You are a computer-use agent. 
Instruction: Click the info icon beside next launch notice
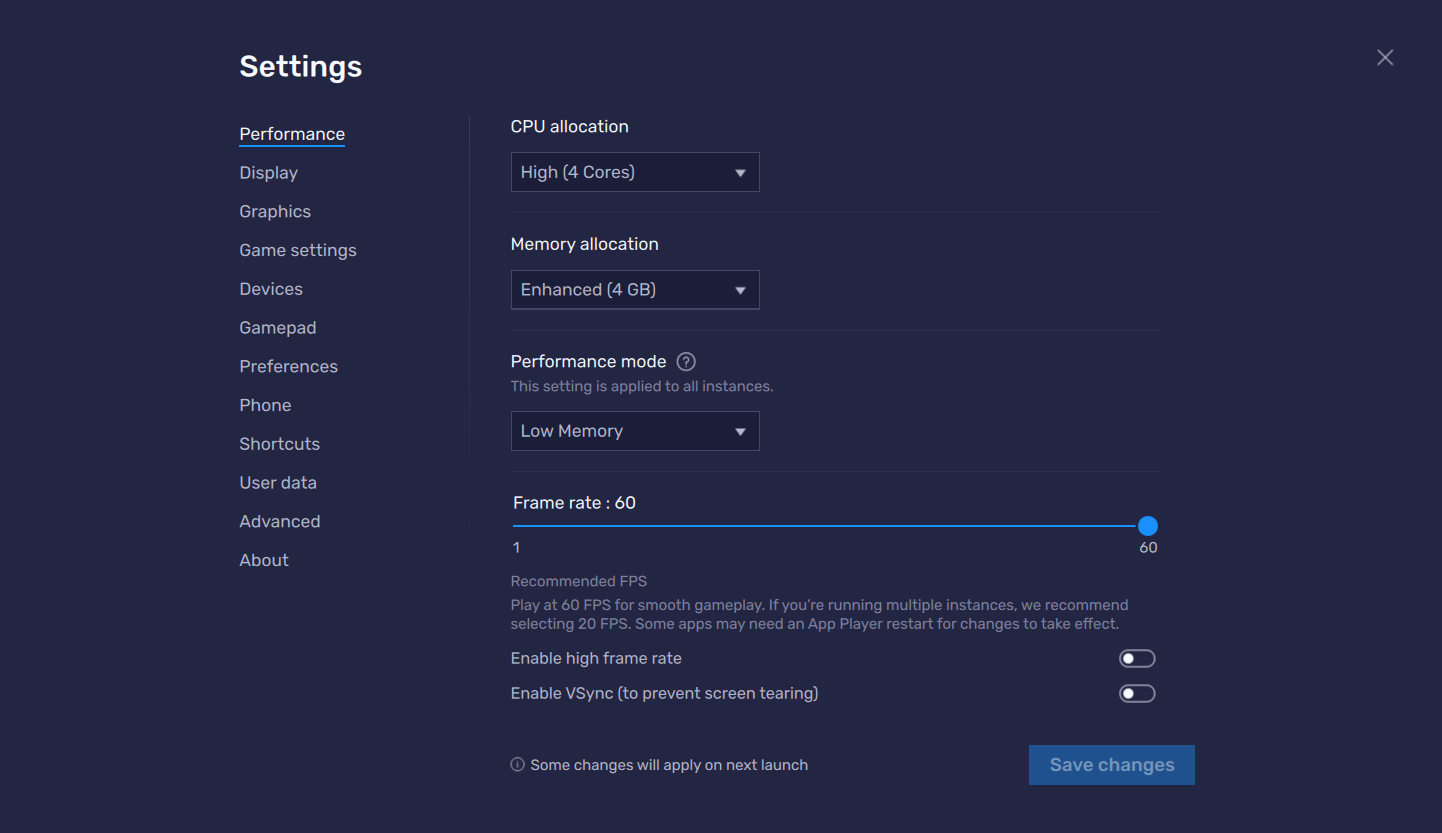pyautogui.click(x=517, y=765)
